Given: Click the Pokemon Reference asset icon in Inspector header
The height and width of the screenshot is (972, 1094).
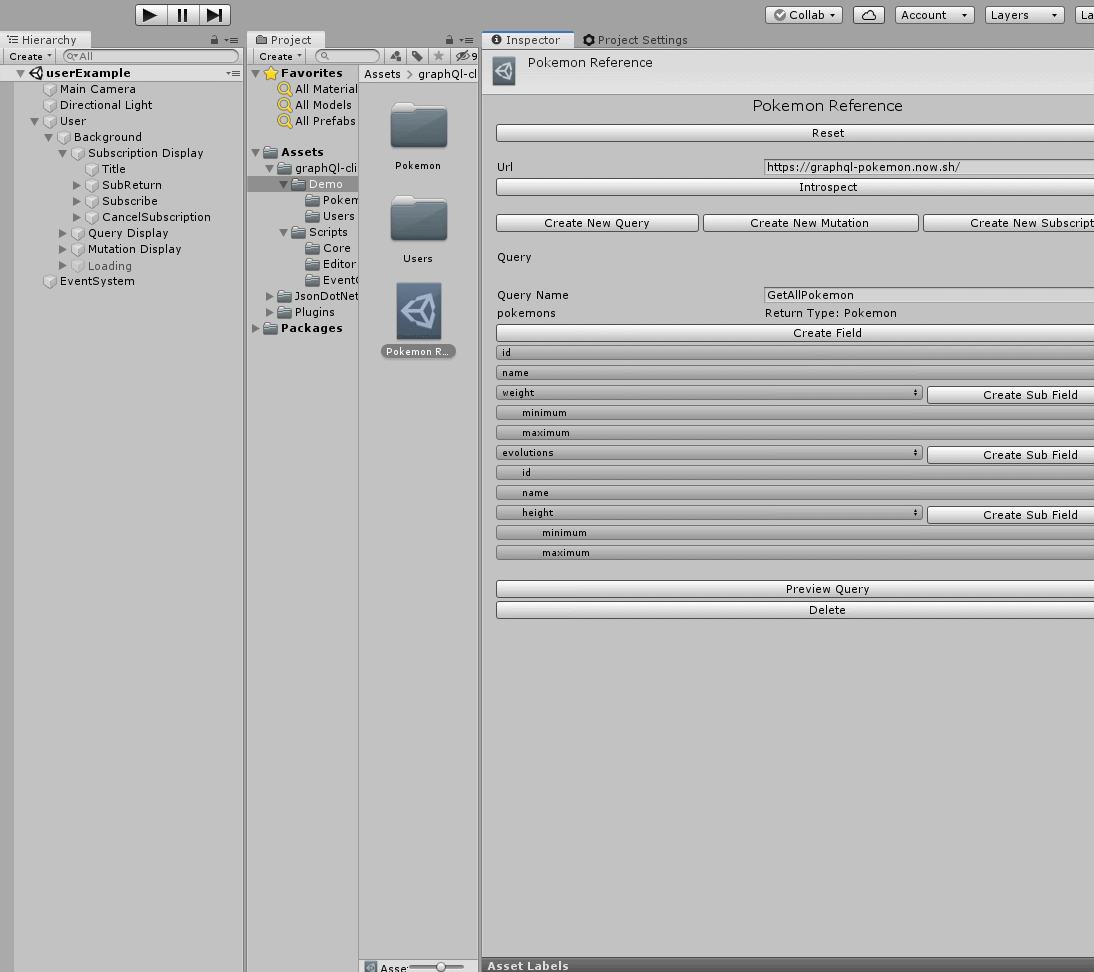Looking at the screenshot, I should [504, 71].
